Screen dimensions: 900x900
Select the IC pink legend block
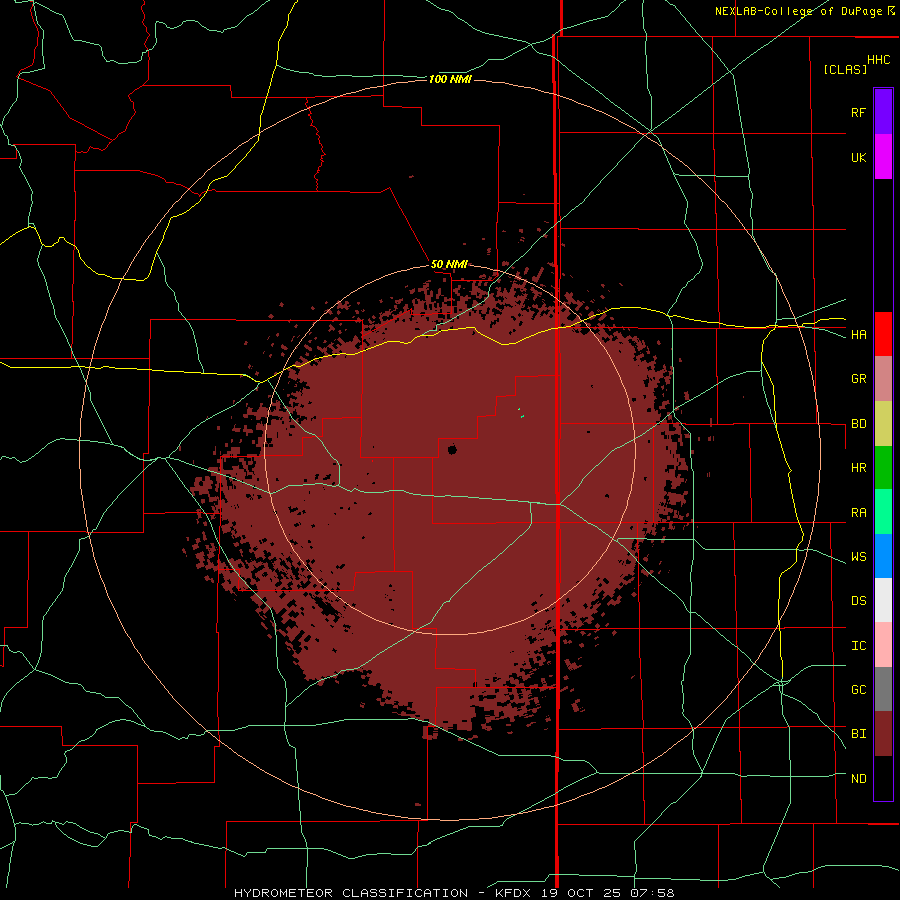[x=883, y=645]
